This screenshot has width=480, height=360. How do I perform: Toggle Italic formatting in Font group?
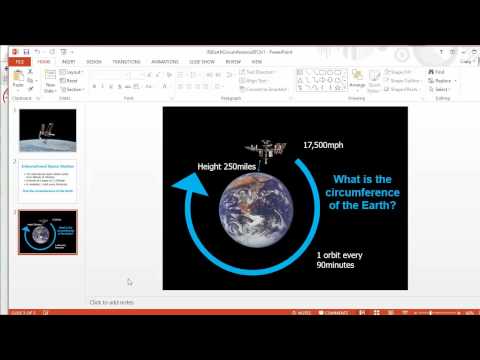coord(103,87)
